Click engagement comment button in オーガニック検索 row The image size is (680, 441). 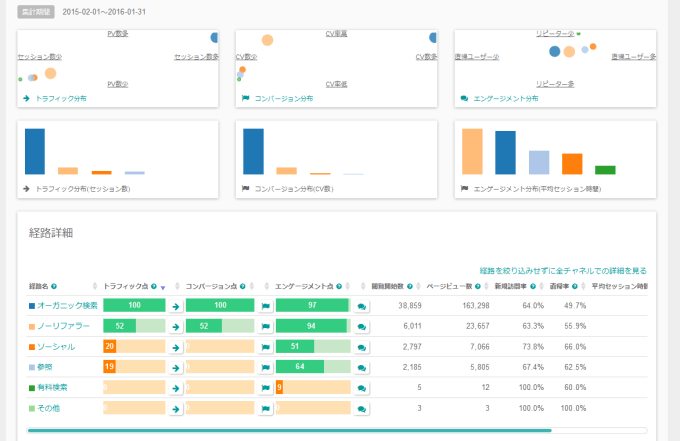pos(361,305)
